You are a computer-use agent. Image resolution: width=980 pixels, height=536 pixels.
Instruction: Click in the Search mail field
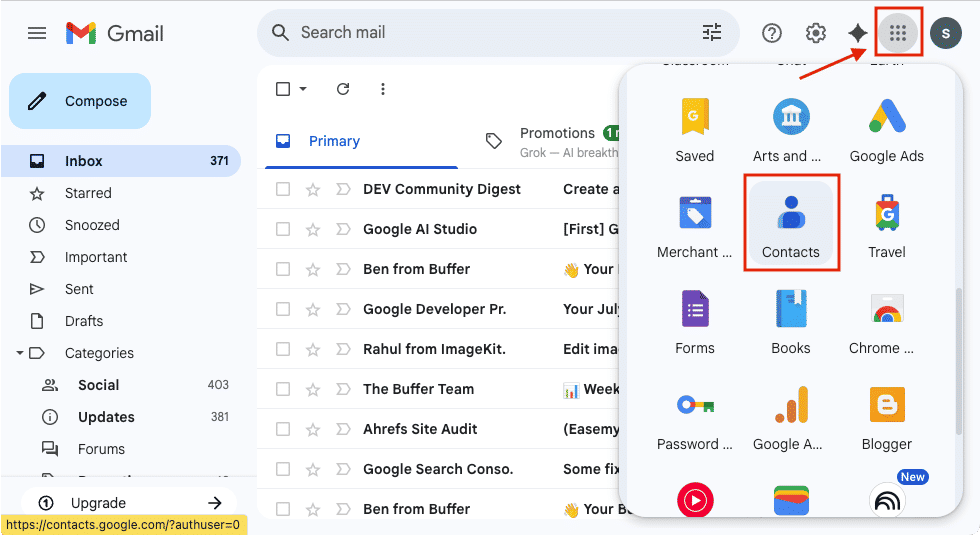(498, 32)
